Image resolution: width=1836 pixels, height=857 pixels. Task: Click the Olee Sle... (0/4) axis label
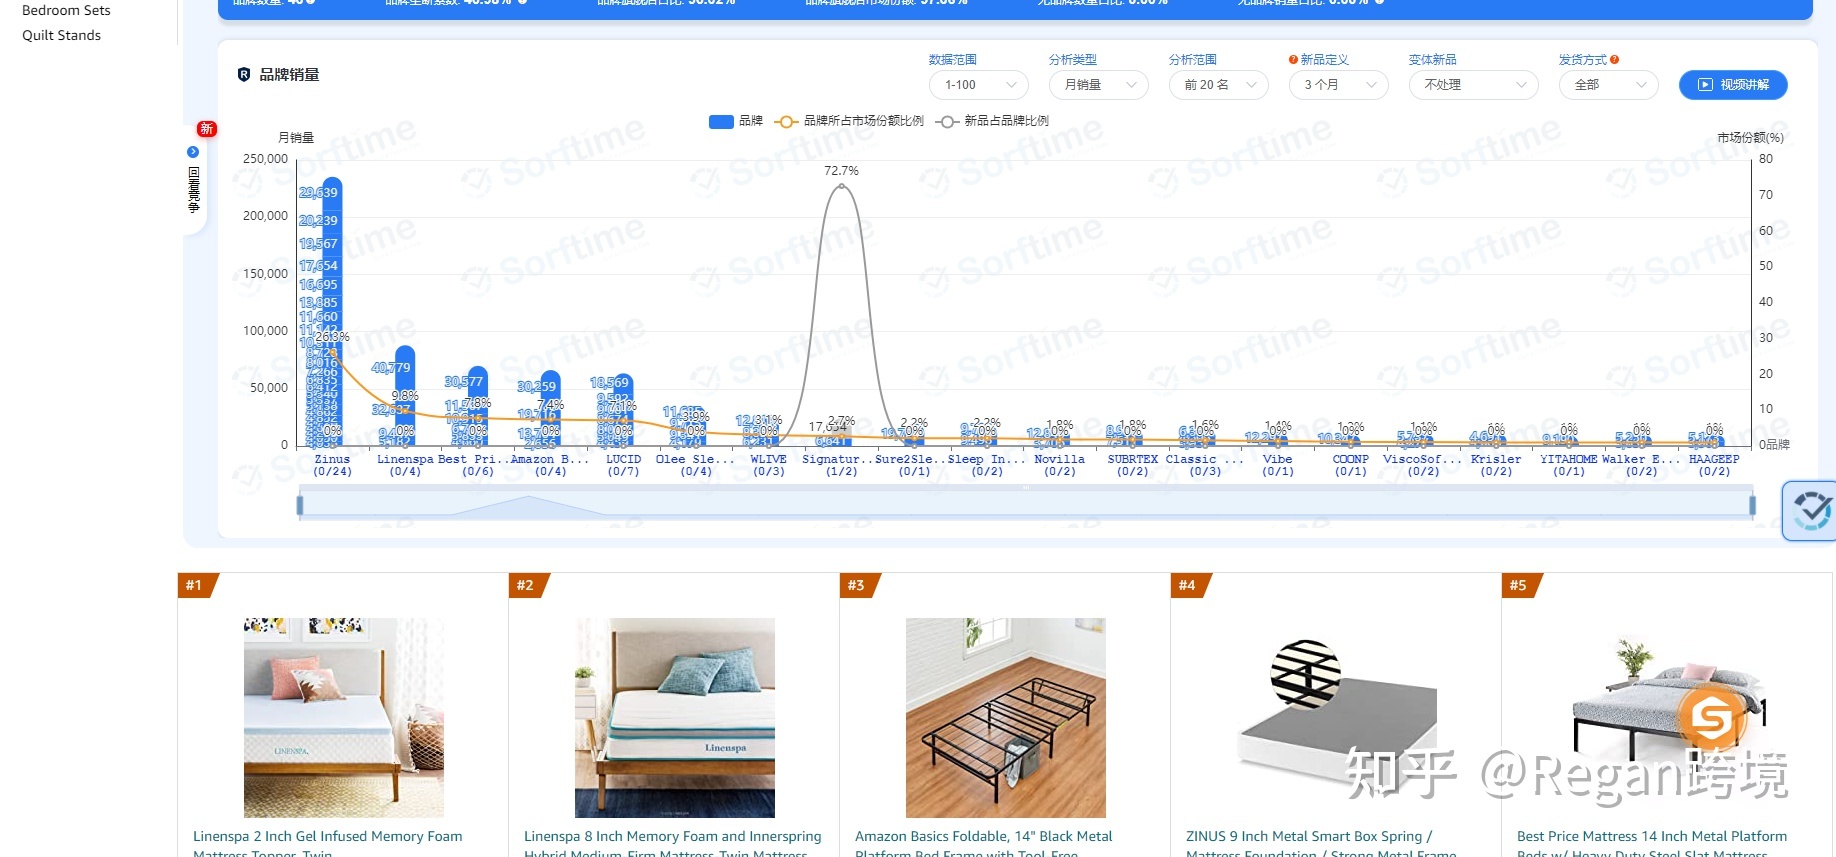696,465
